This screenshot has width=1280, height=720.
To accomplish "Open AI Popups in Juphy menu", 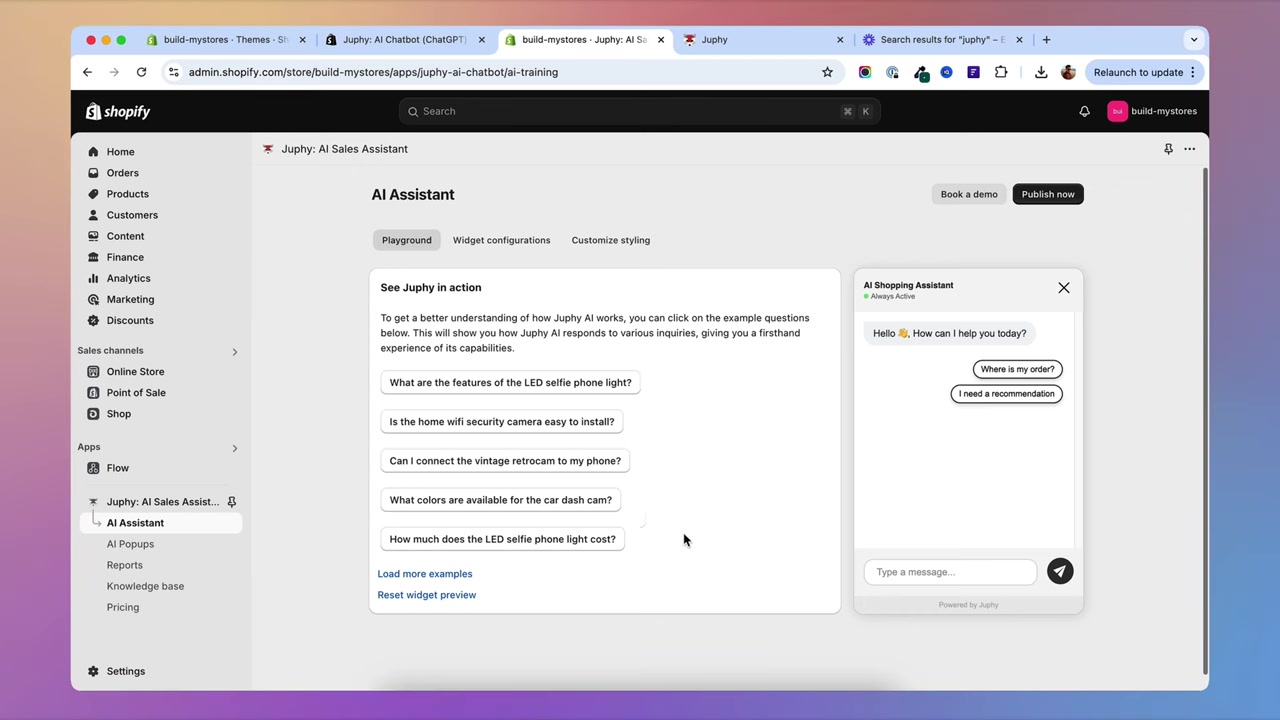I will click(x=130, y=544).
